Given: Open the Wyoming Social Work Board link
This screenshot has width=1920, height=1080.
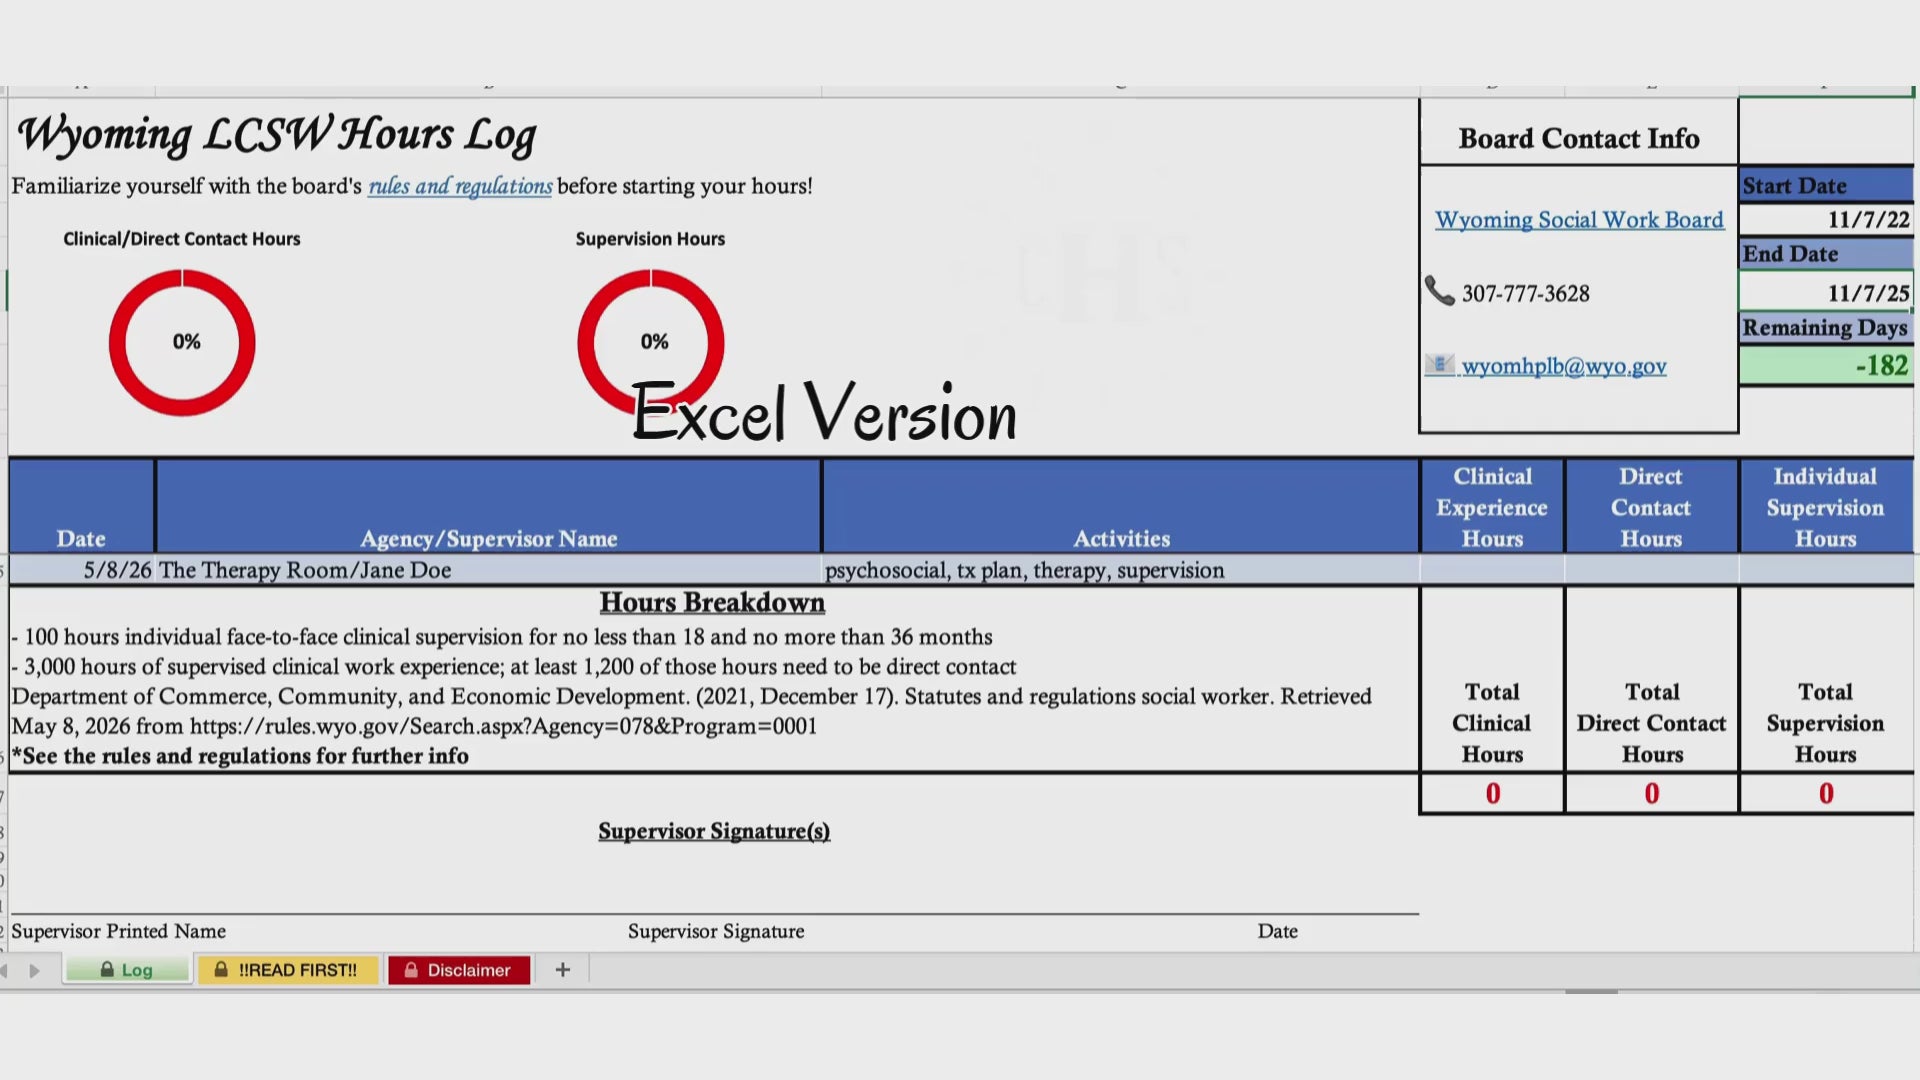Looking at the screenshot, I should pyautogui.click(x=1579, y=220).
